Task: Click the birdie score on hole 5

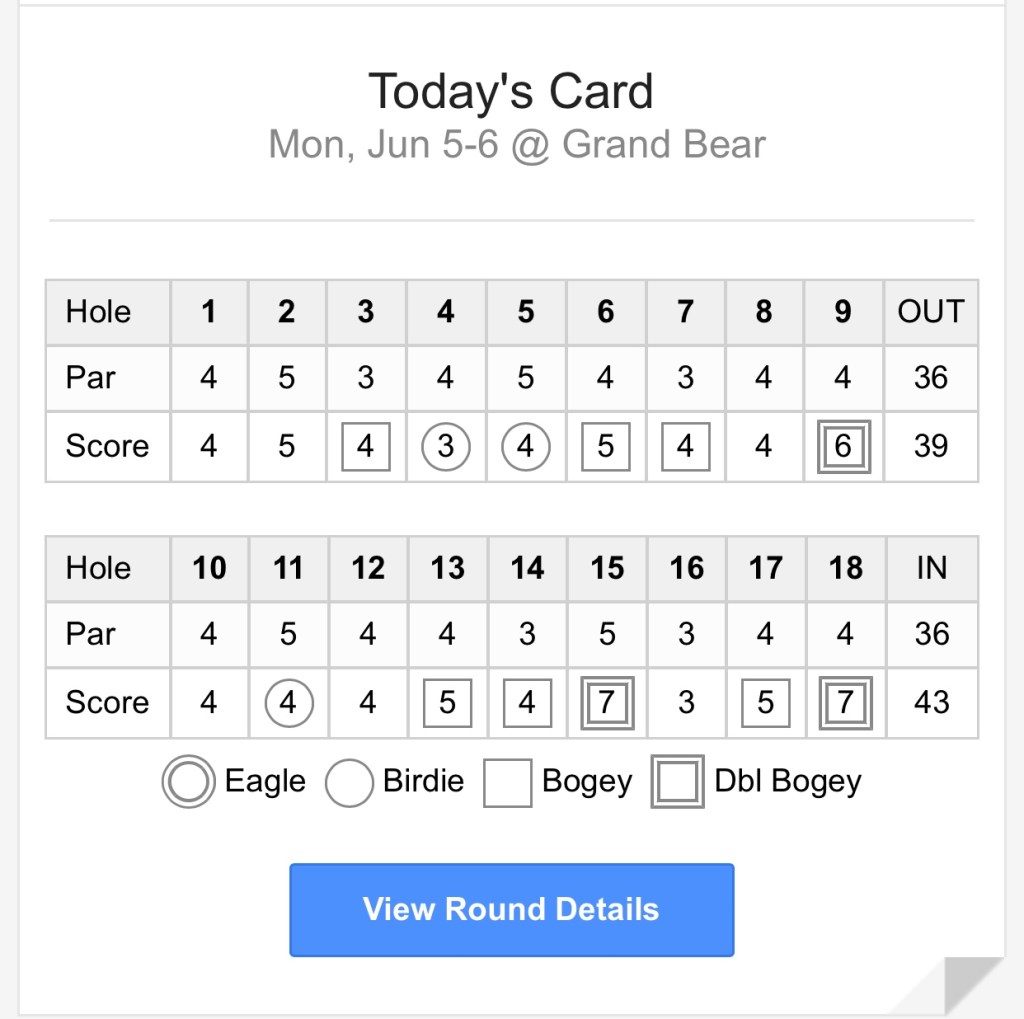Action: [x=526, y=446]
